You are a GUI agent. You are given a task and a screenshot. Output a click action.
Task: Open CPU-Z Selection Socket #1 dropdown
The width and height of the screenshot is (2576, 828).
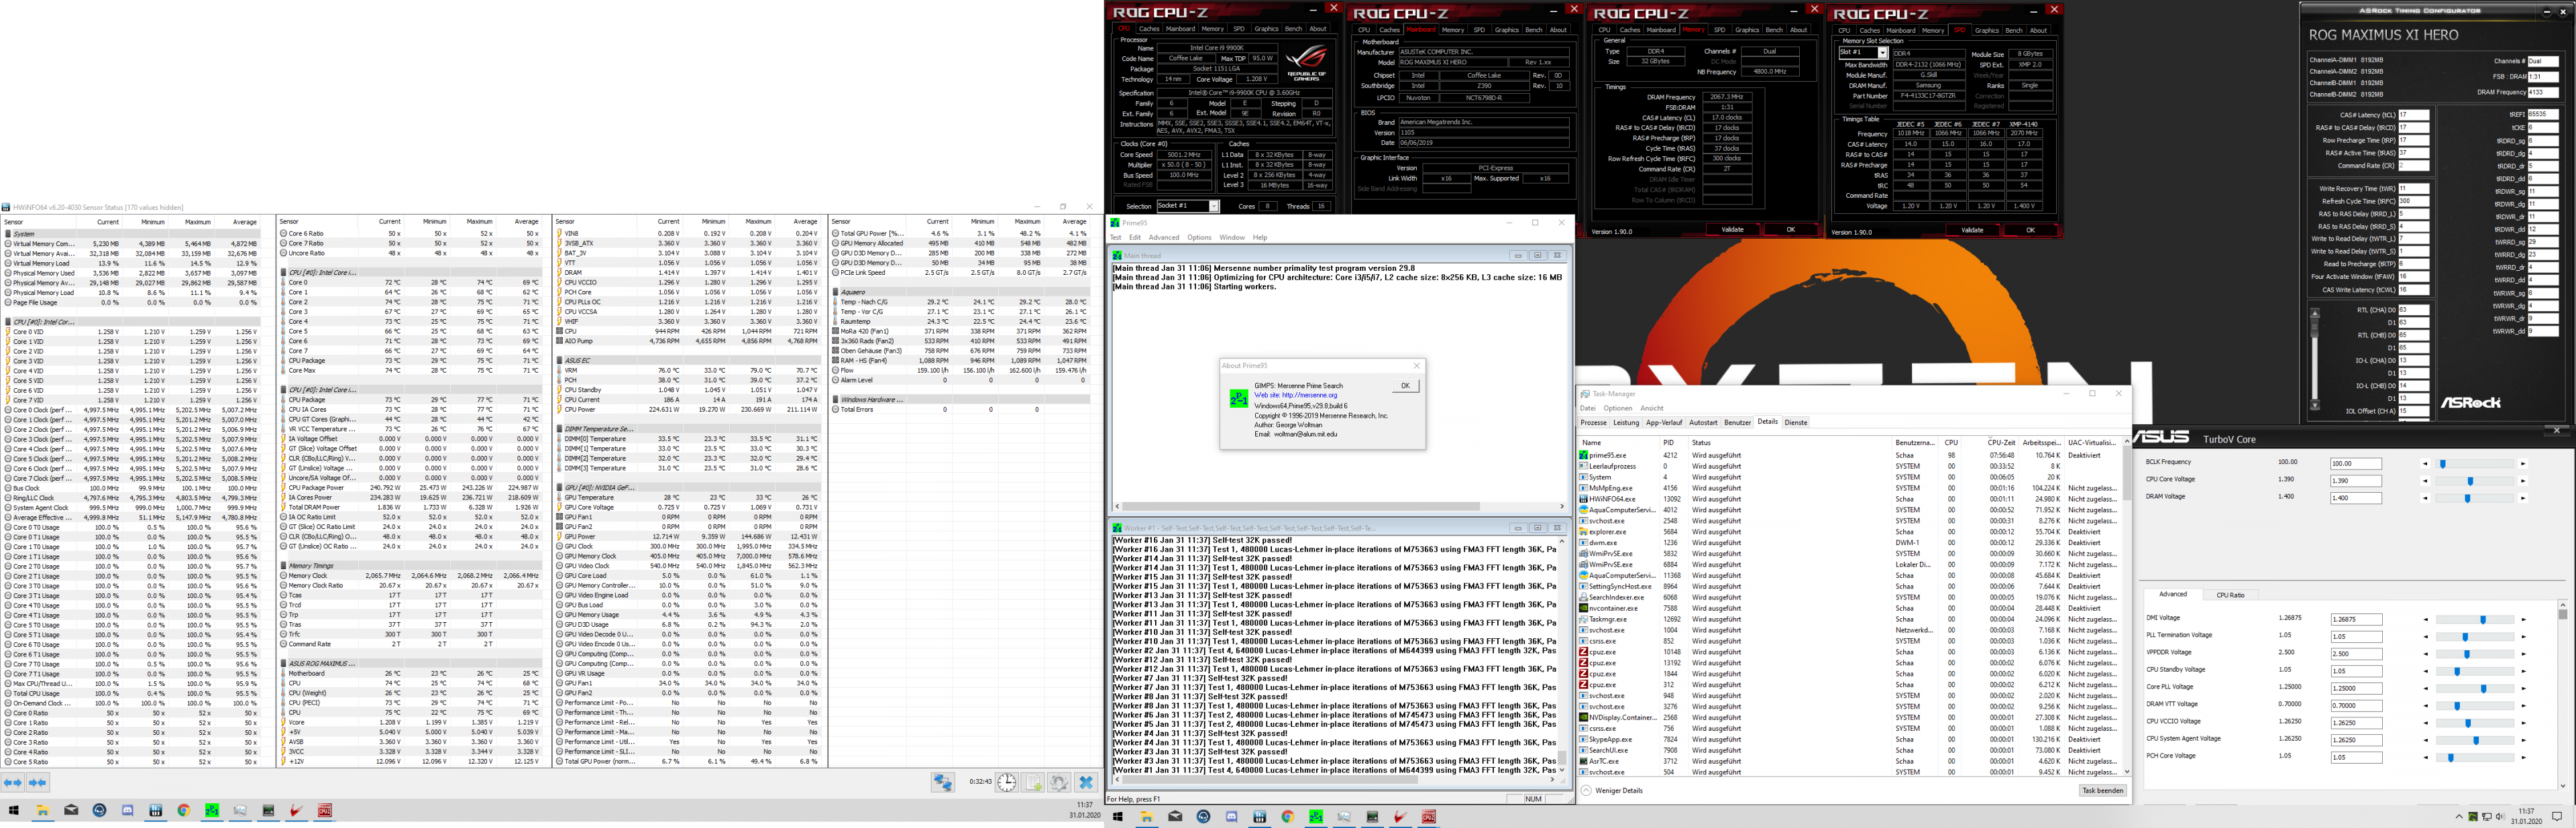click(1189, 207)
